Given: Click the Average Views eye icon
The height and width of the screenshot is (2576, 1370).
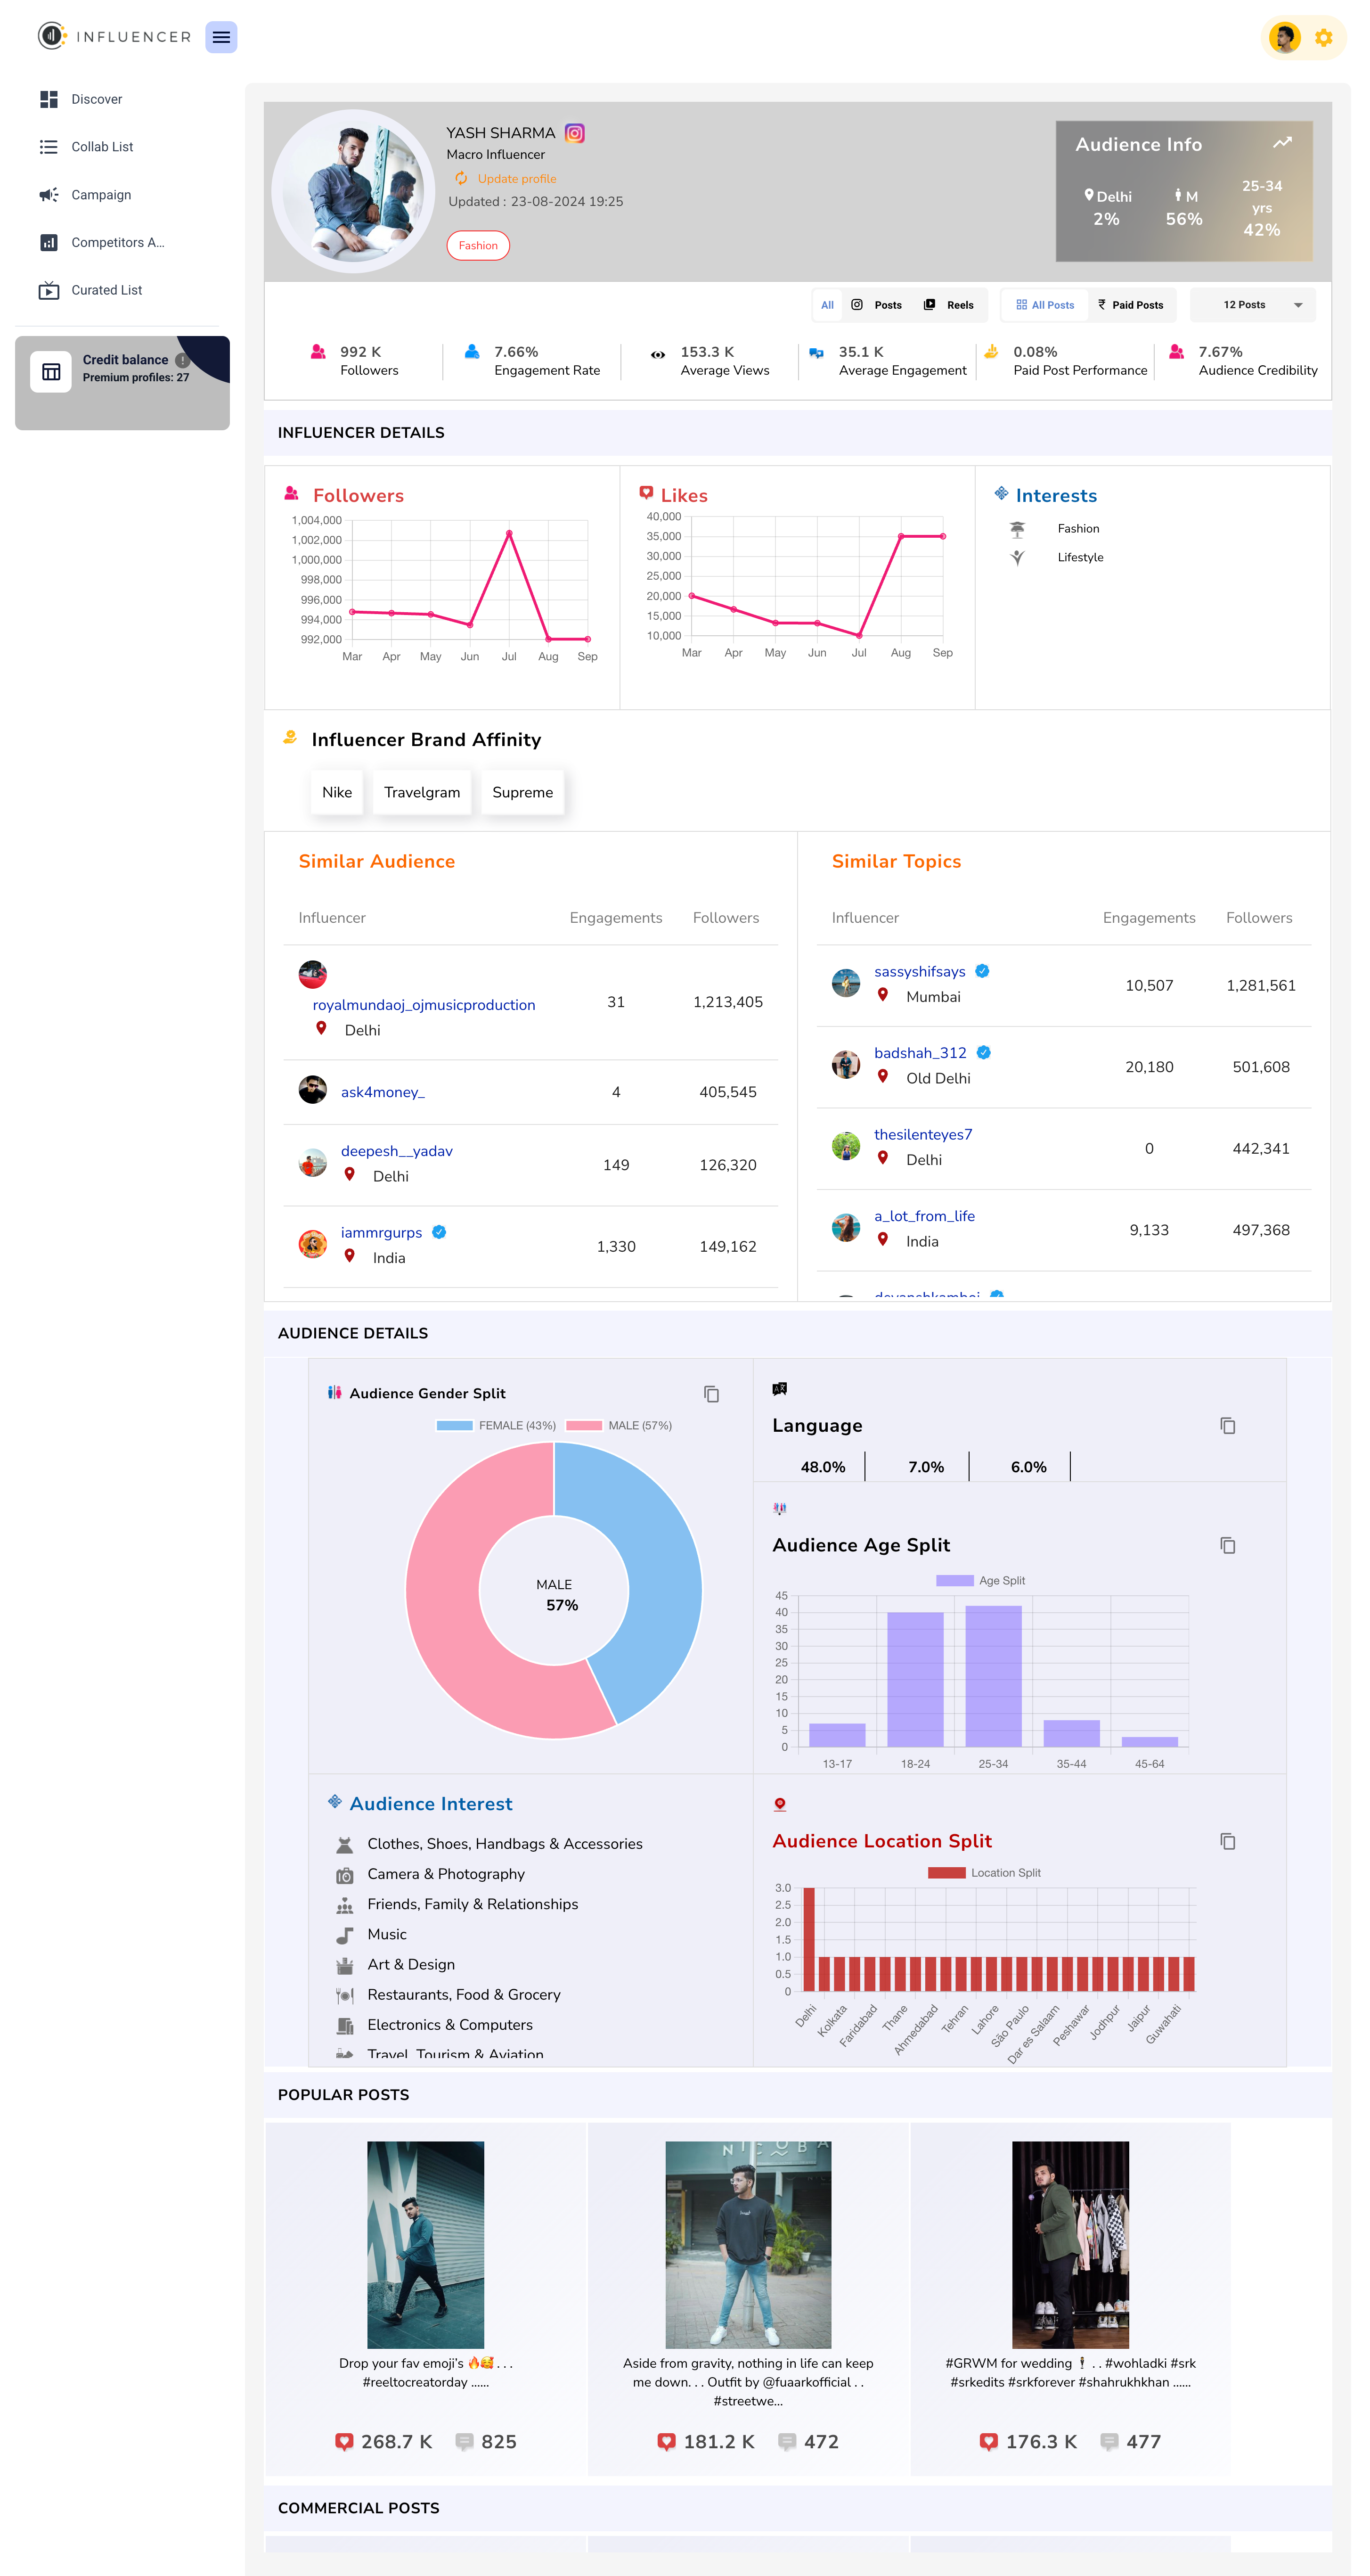Looking at the screenshot, I should coord(658,354).
